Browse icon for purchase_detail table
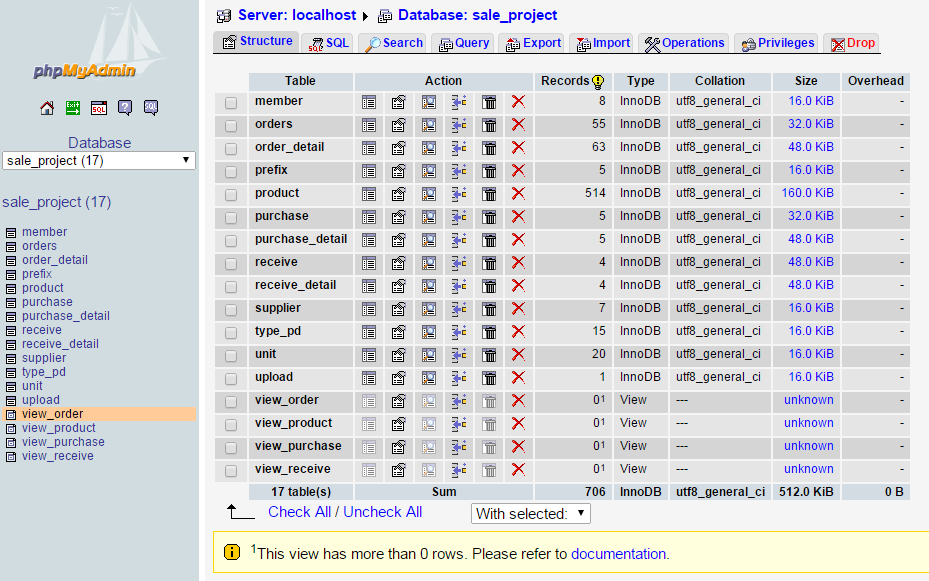This screenshot has width=929, height=581. [x=369, y=240]
